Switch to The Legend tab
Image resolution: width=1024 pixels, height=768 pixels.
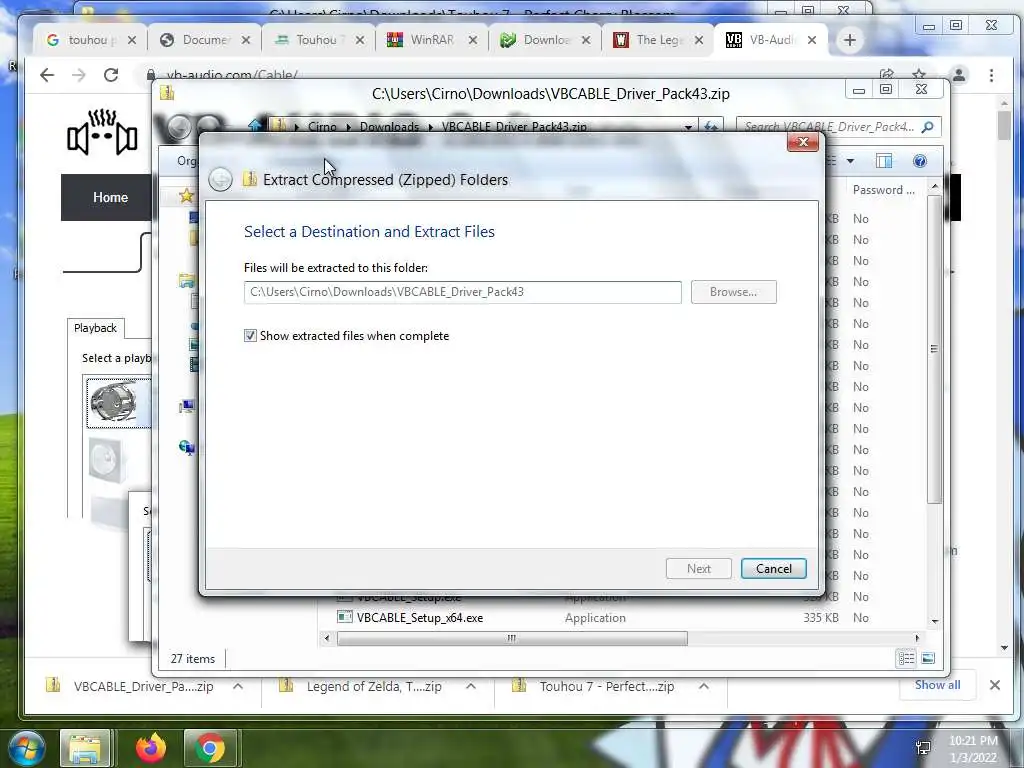pos(658,40)
